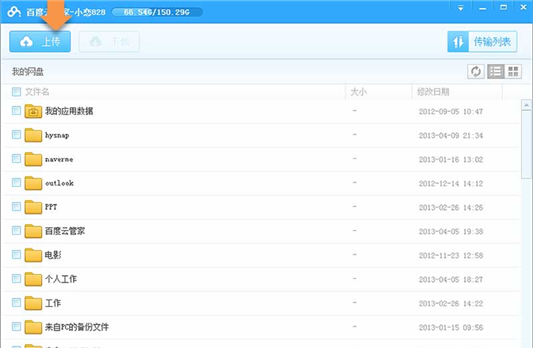Select the hysnap folder name
The image size is (533, 361).
pyautogui.click(x=57, y=135)
